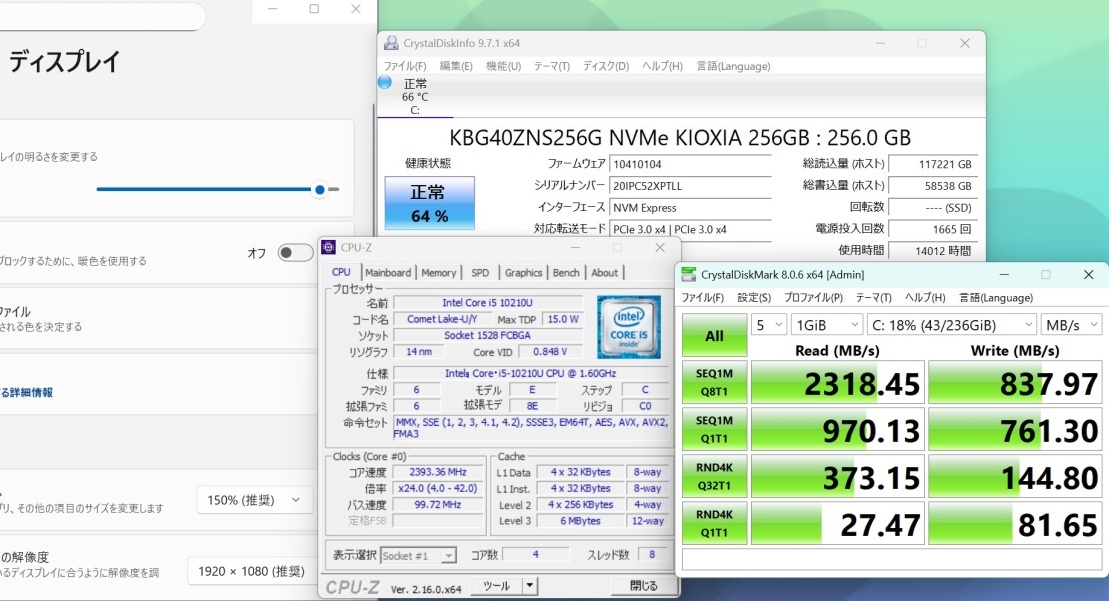Open ヘルプ(H) menu in CrystalDiskInfo
The height and width of the screenshot is (601, 1109).
(x=662, y=66)
